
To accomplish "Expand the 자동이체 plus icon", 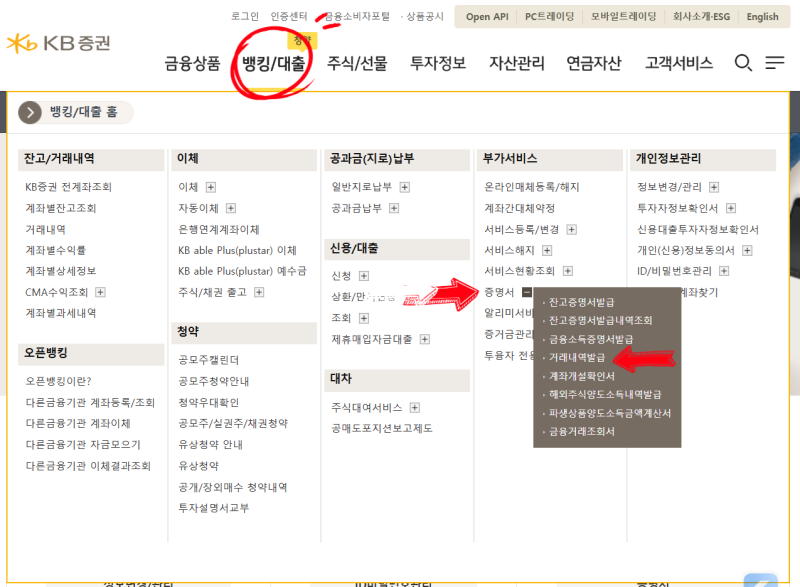I will 231,208.
